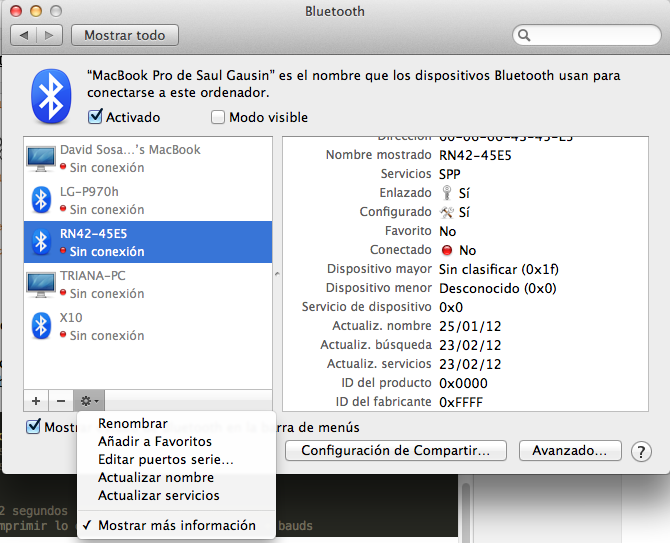Click the X10 Bluetooth device icon
The height and width of the screenshot is (543, 670).
(41, 326)
